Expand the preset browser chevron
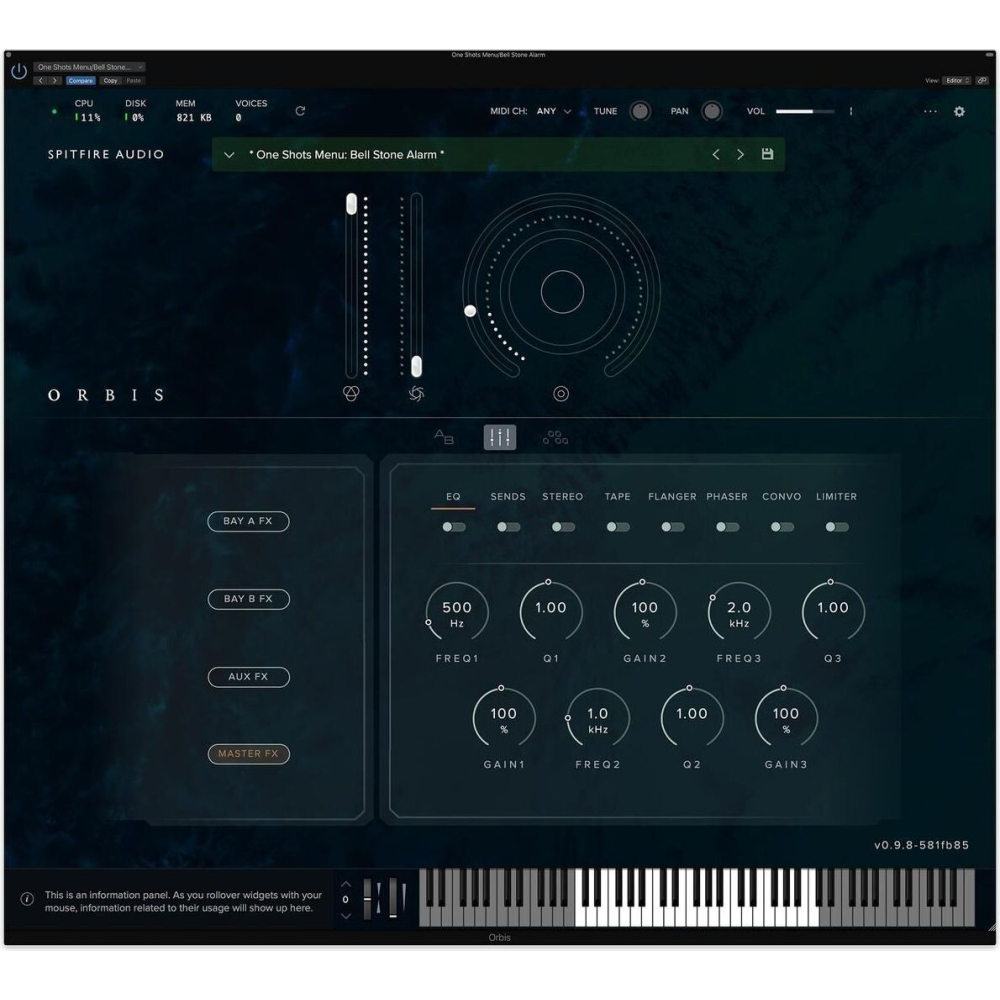The image size is (1000, 1000). tap(229, 155)
